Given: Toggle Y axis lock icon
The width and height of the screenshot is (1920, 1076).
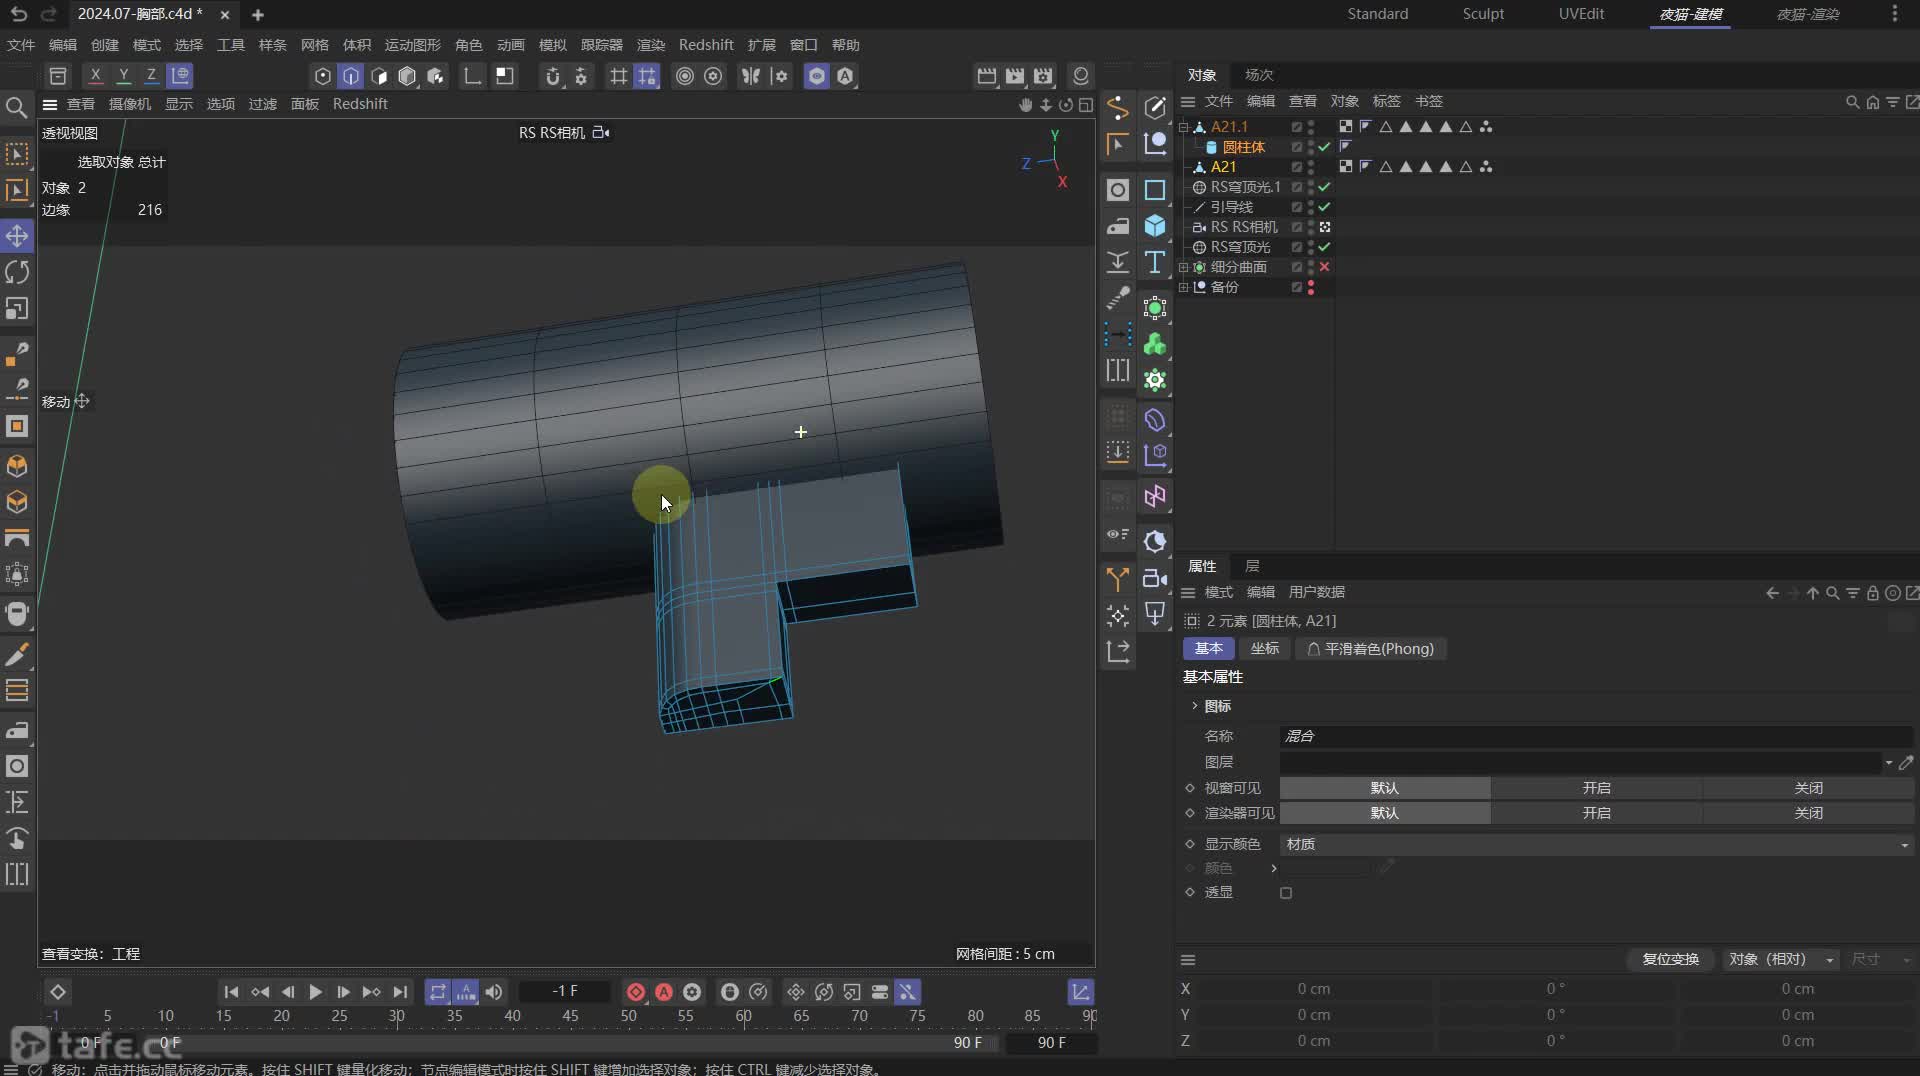Looking at the screenshot, I should click(123, 76).
